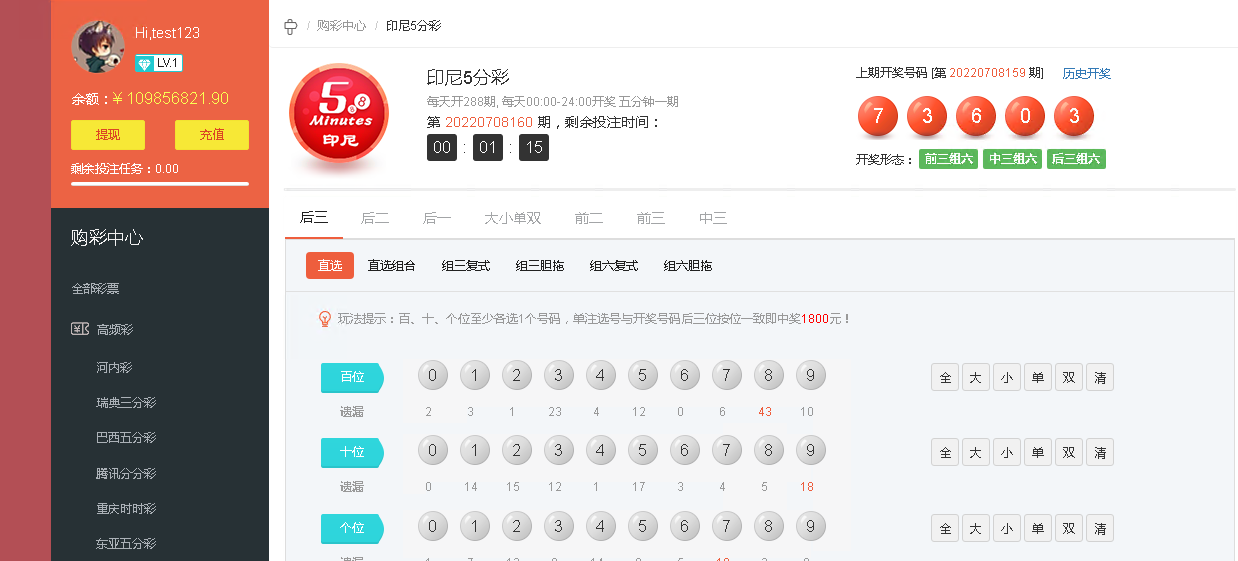Viewport: 1238px width, 561px height.
Task: Click the drawn number ball 6
Action: coord(975,117)
